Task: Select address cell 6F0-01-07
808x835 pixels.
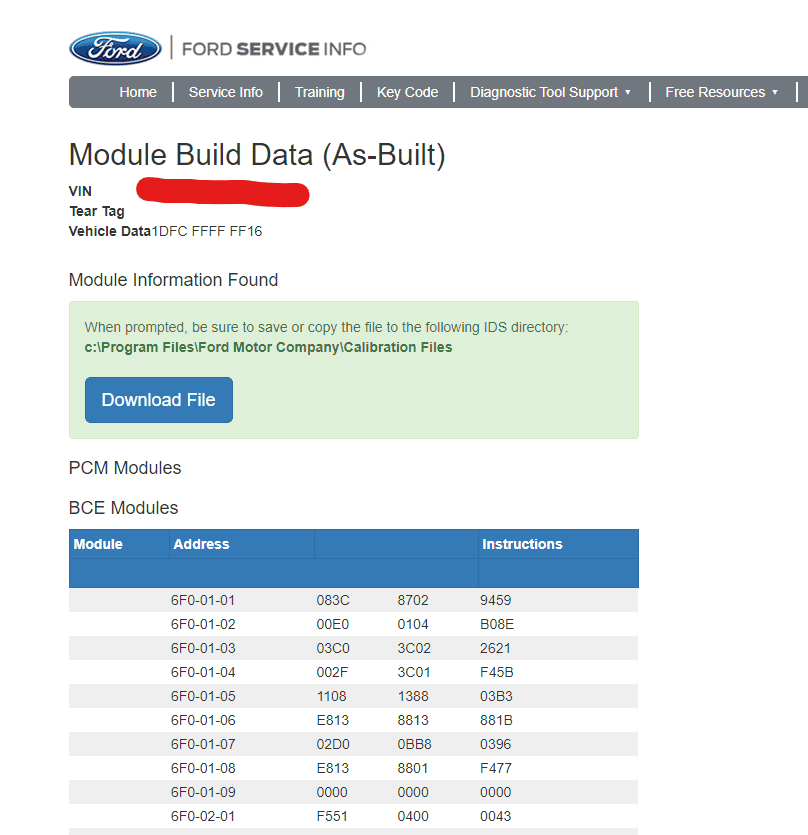Action: tap(203, 744)
